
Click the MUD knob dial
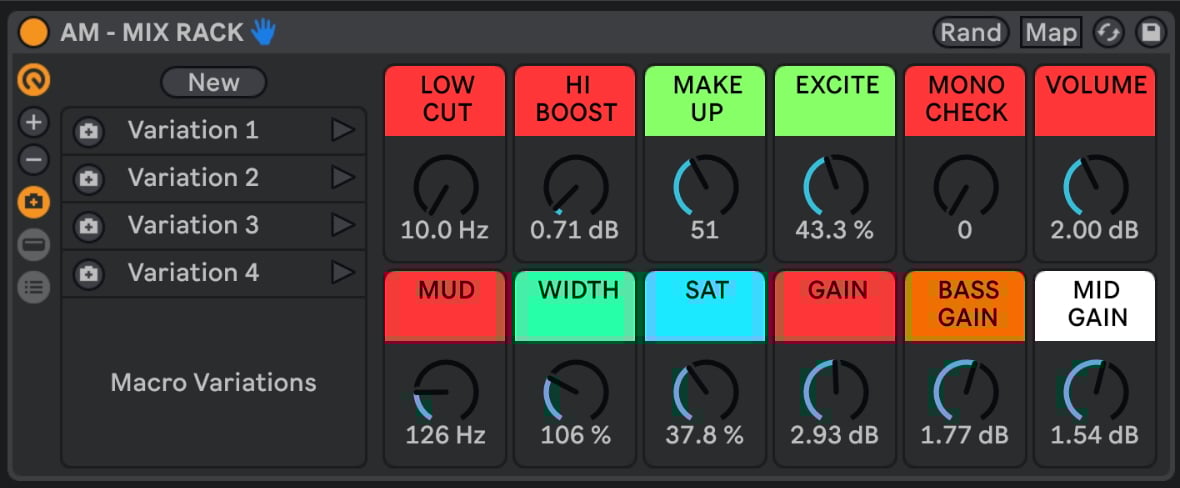[x=446, y=391]
